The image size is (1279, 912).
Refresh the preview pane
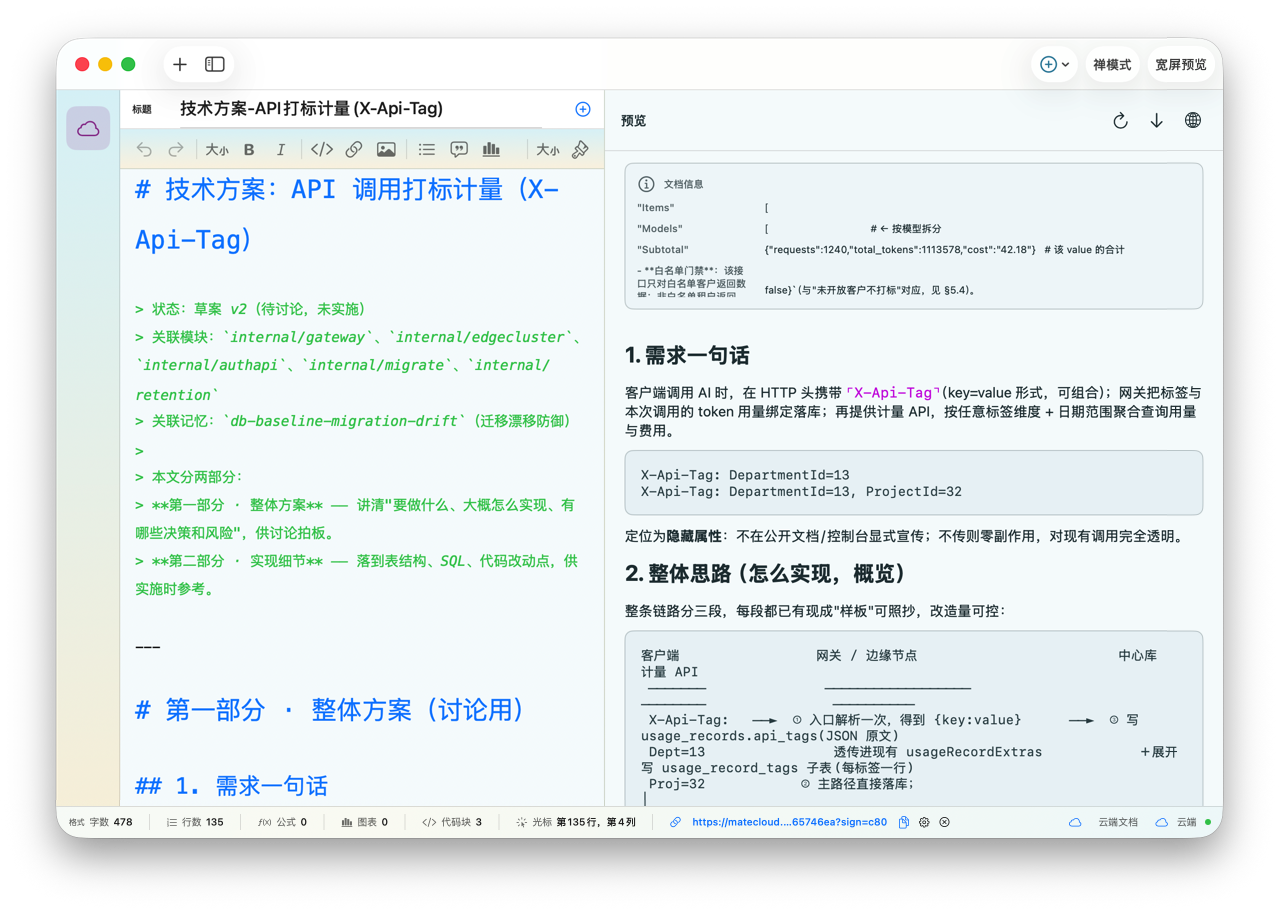click(x=1120, y=120)
